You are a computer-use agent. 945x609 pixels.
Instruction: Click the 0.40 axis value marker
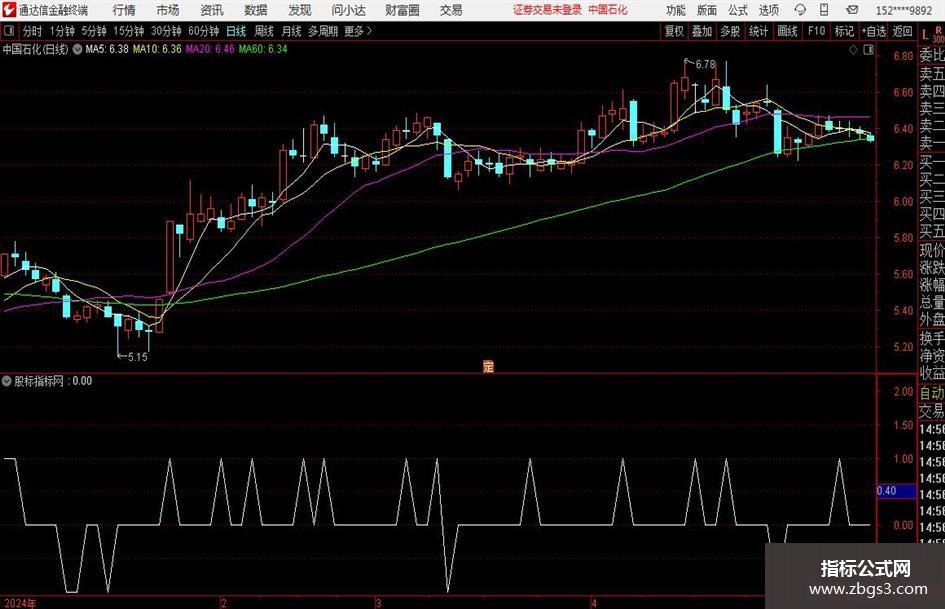896,491
